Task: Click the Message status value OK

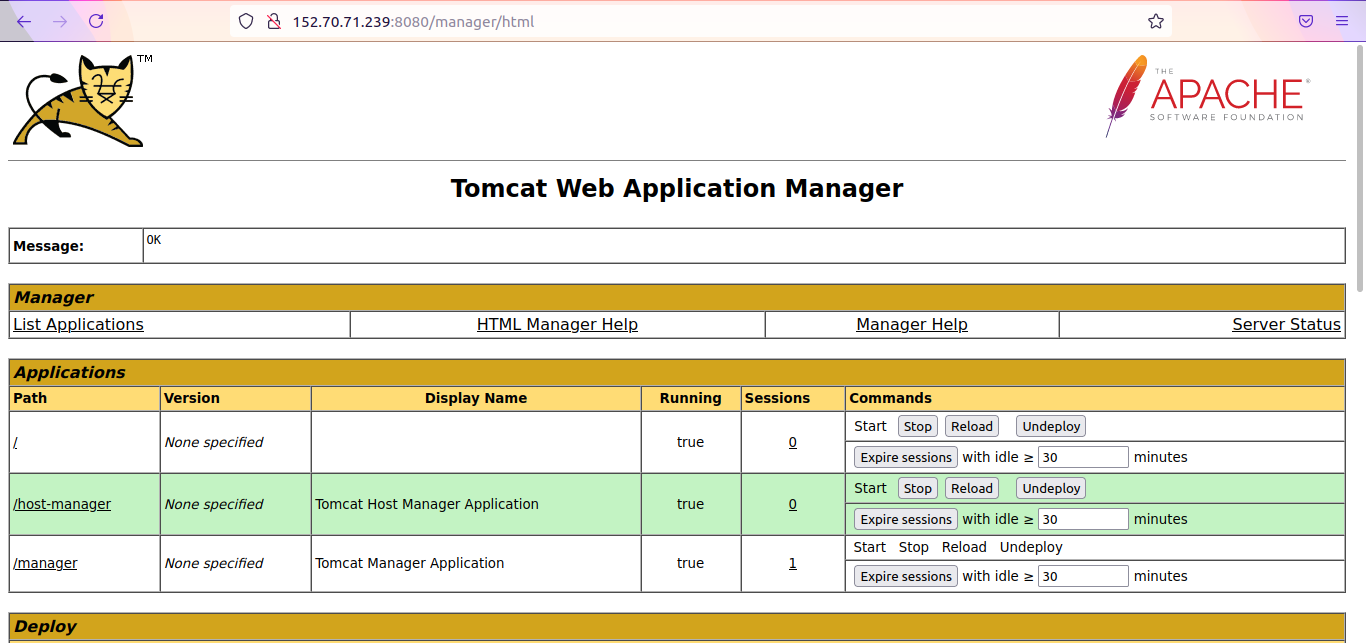Action: 154,240
